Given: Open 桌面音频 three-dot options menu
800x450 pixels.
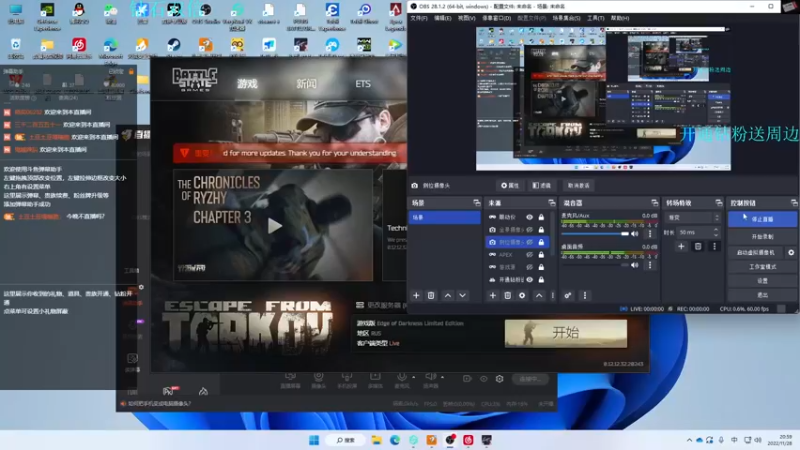Looking at the screenshot, I should 649,265.
